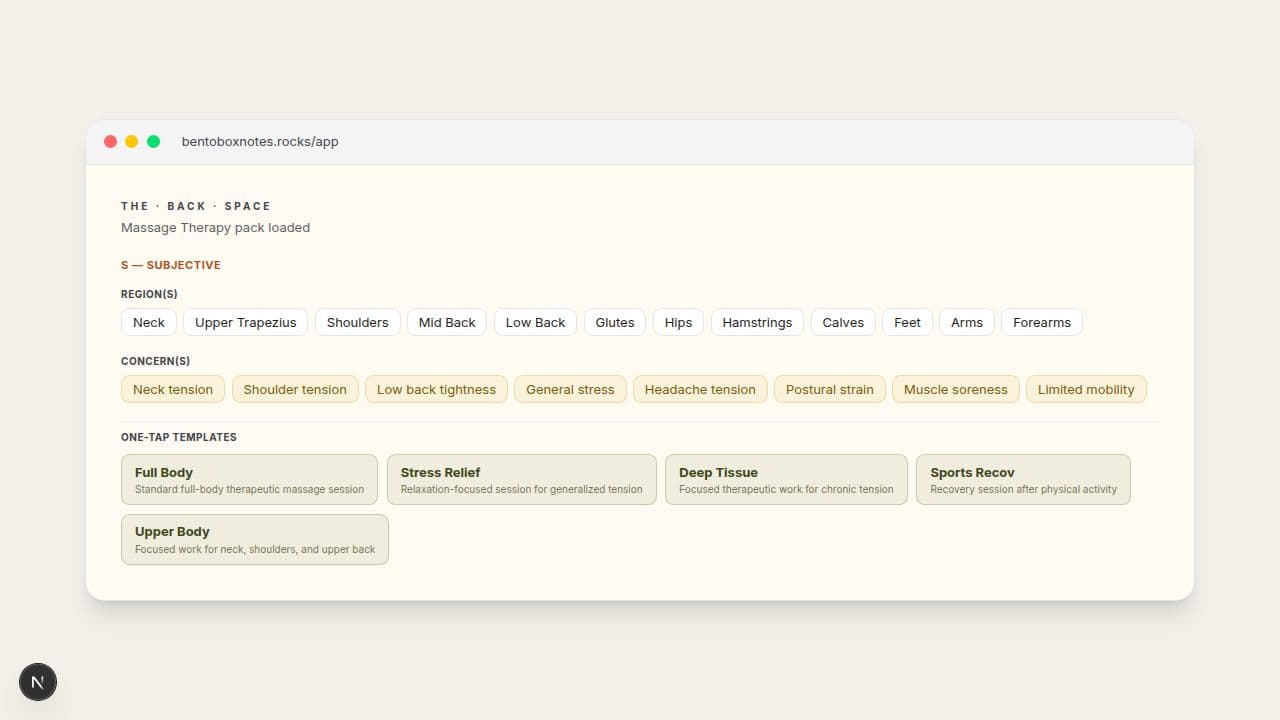Apply the Sports Recov template

tap(1023, 480)
